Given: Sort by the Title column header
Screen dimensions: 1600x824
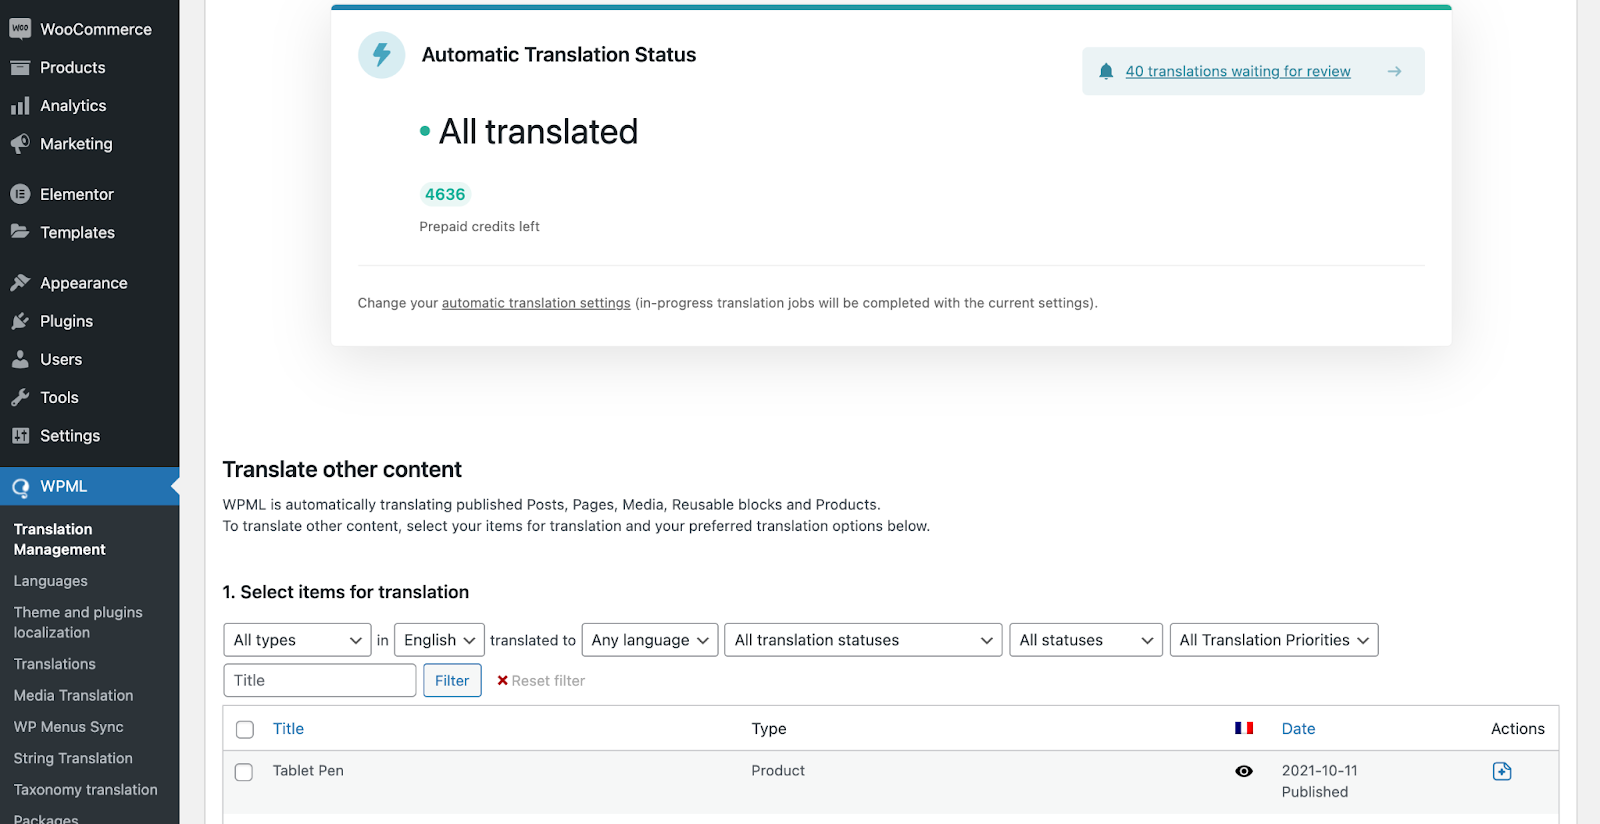Looking at the screenshot, I should 288,729.
